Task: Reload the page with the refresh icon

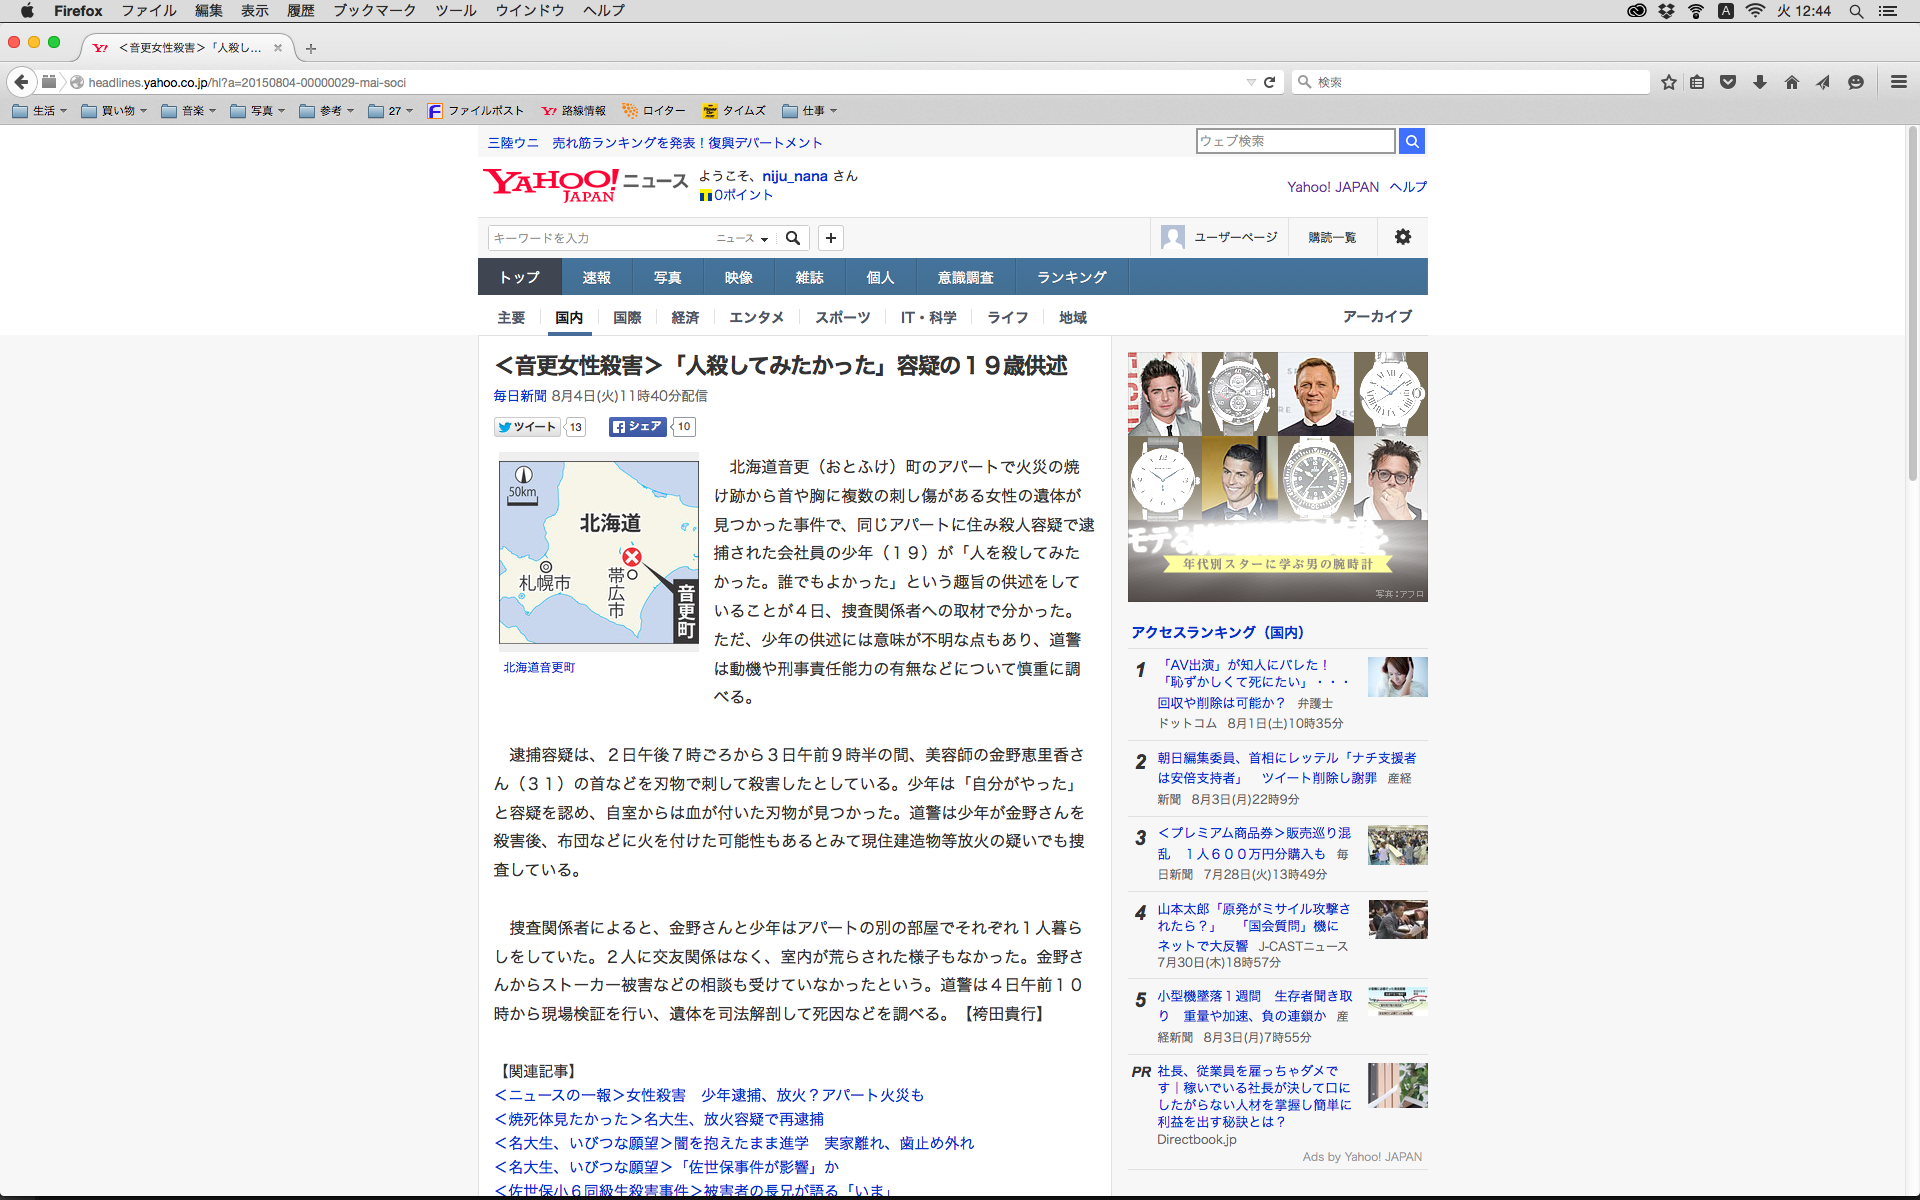Action: tap(1269, 82)
